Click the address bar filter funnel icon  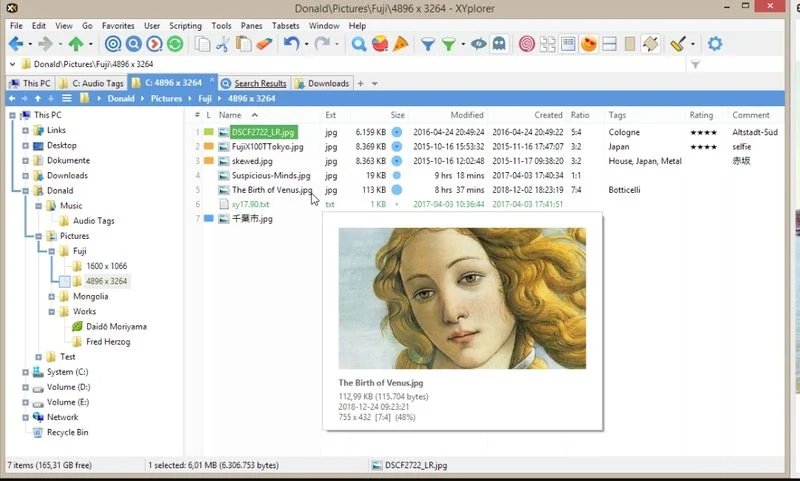pyautogui.click(x=695, y=64)
